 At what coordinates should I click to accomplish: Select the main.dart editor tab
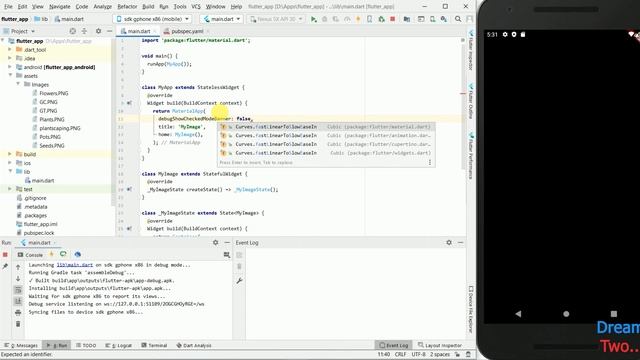(x=138, y=31)
